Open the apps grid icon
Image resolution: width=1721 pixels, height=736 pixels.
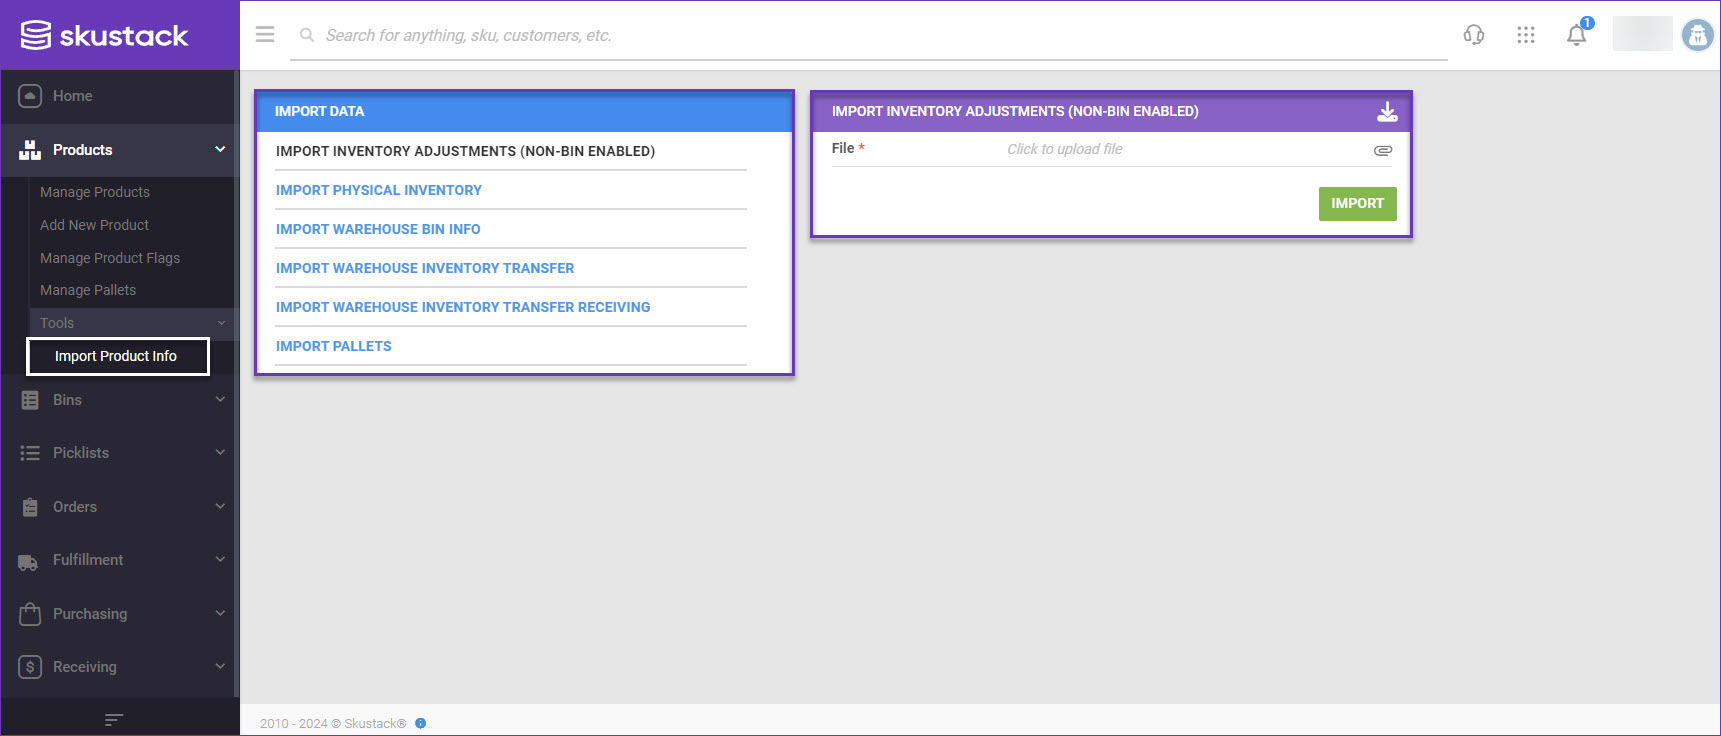[x=1525, y=35]
